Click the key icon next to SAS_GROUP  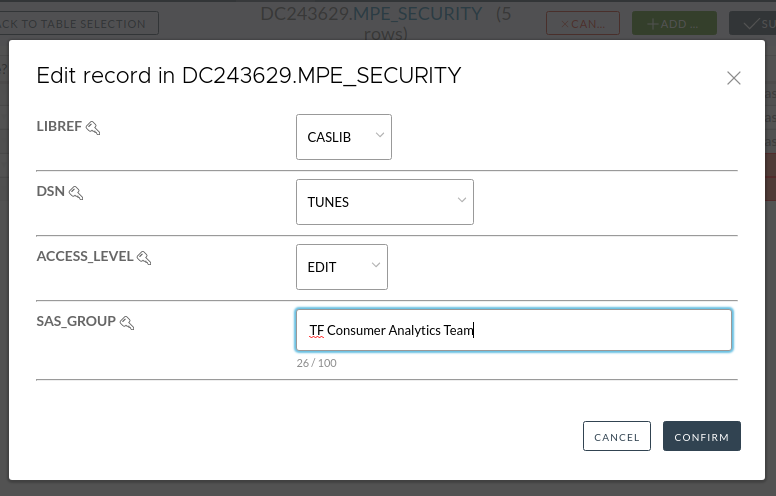126,322
